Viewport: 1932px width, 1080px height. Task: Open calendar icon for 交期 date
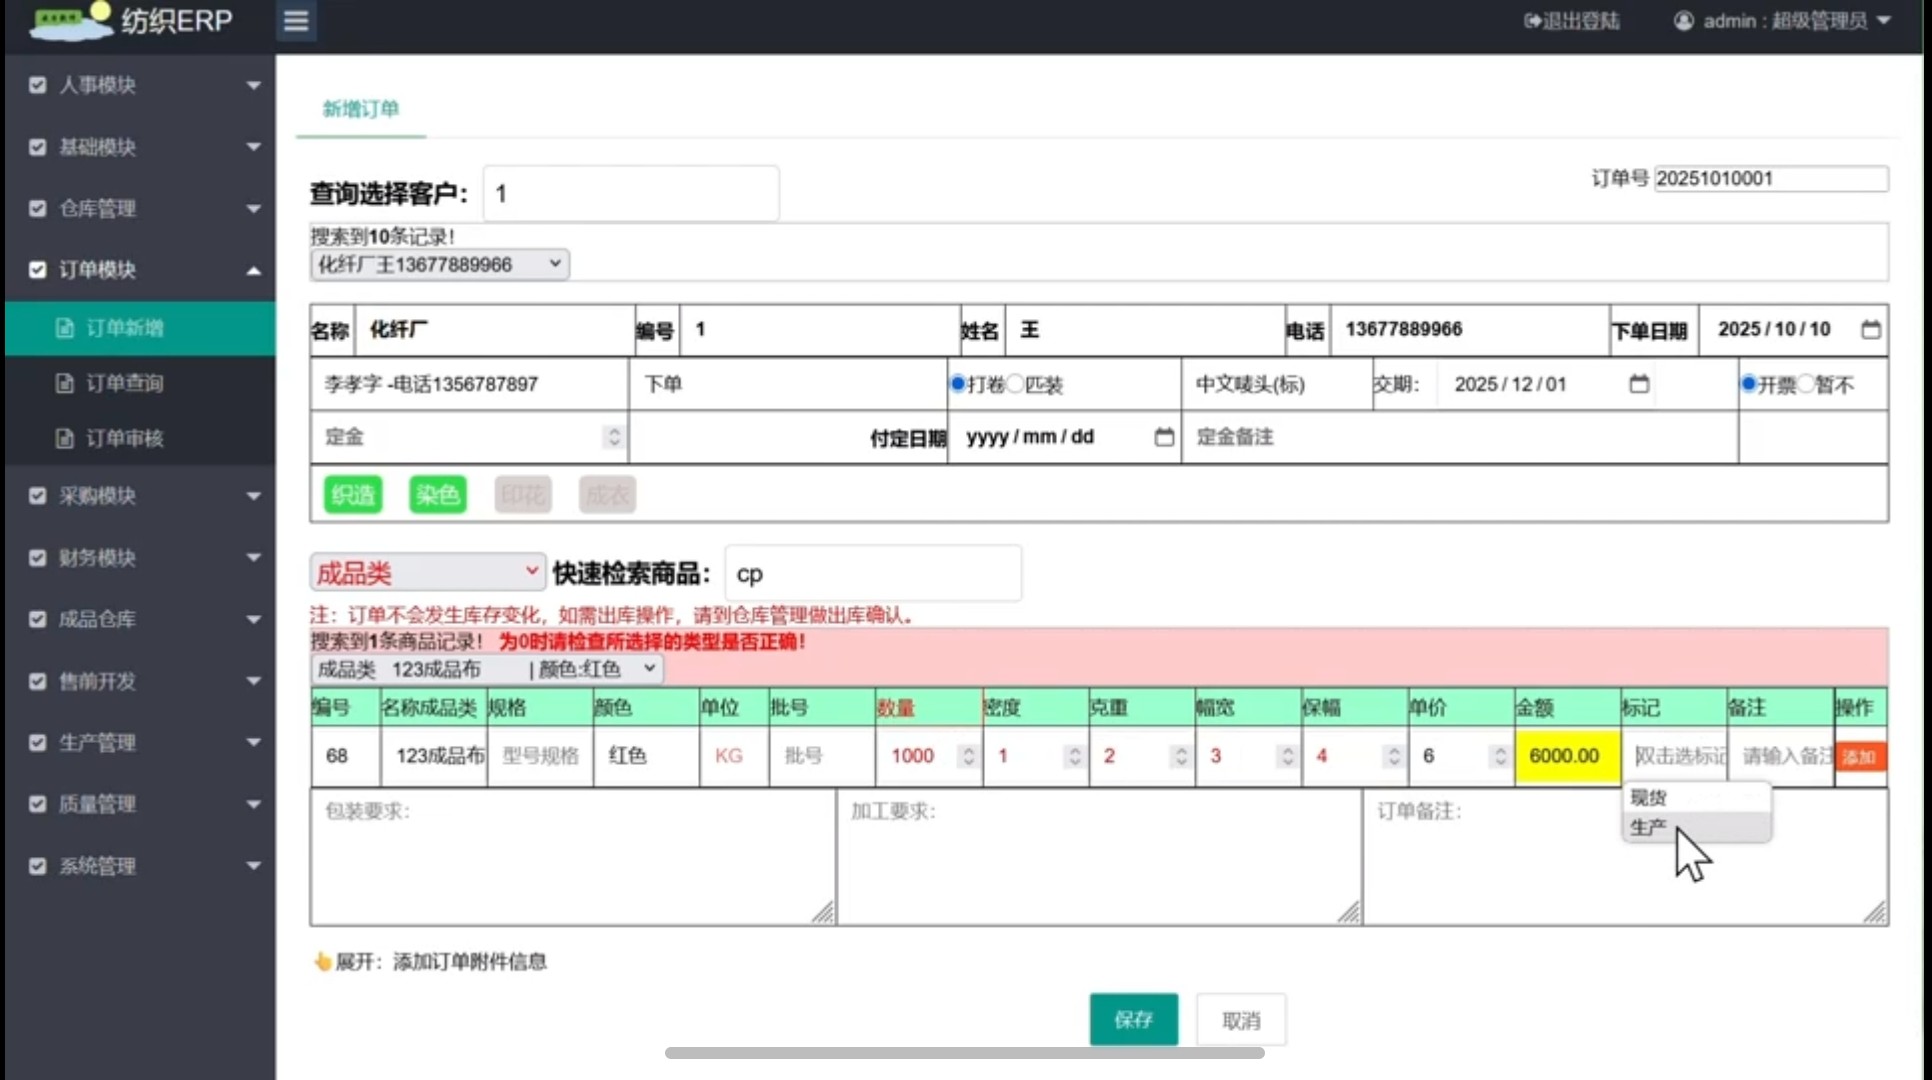coord(1638,384)
